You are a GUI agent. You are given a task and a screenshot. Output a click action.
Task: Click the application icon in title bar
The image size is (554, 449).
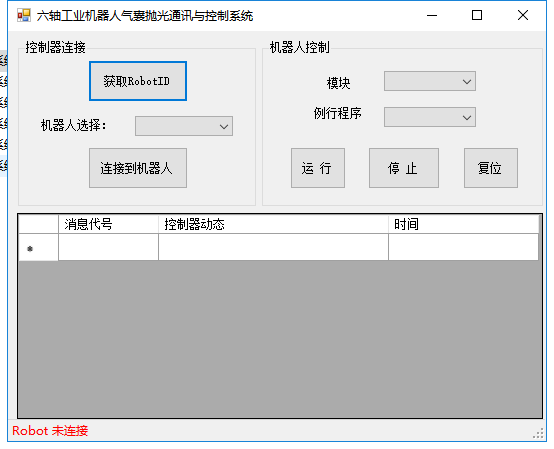pyautogui.click(x=24, y=16)
